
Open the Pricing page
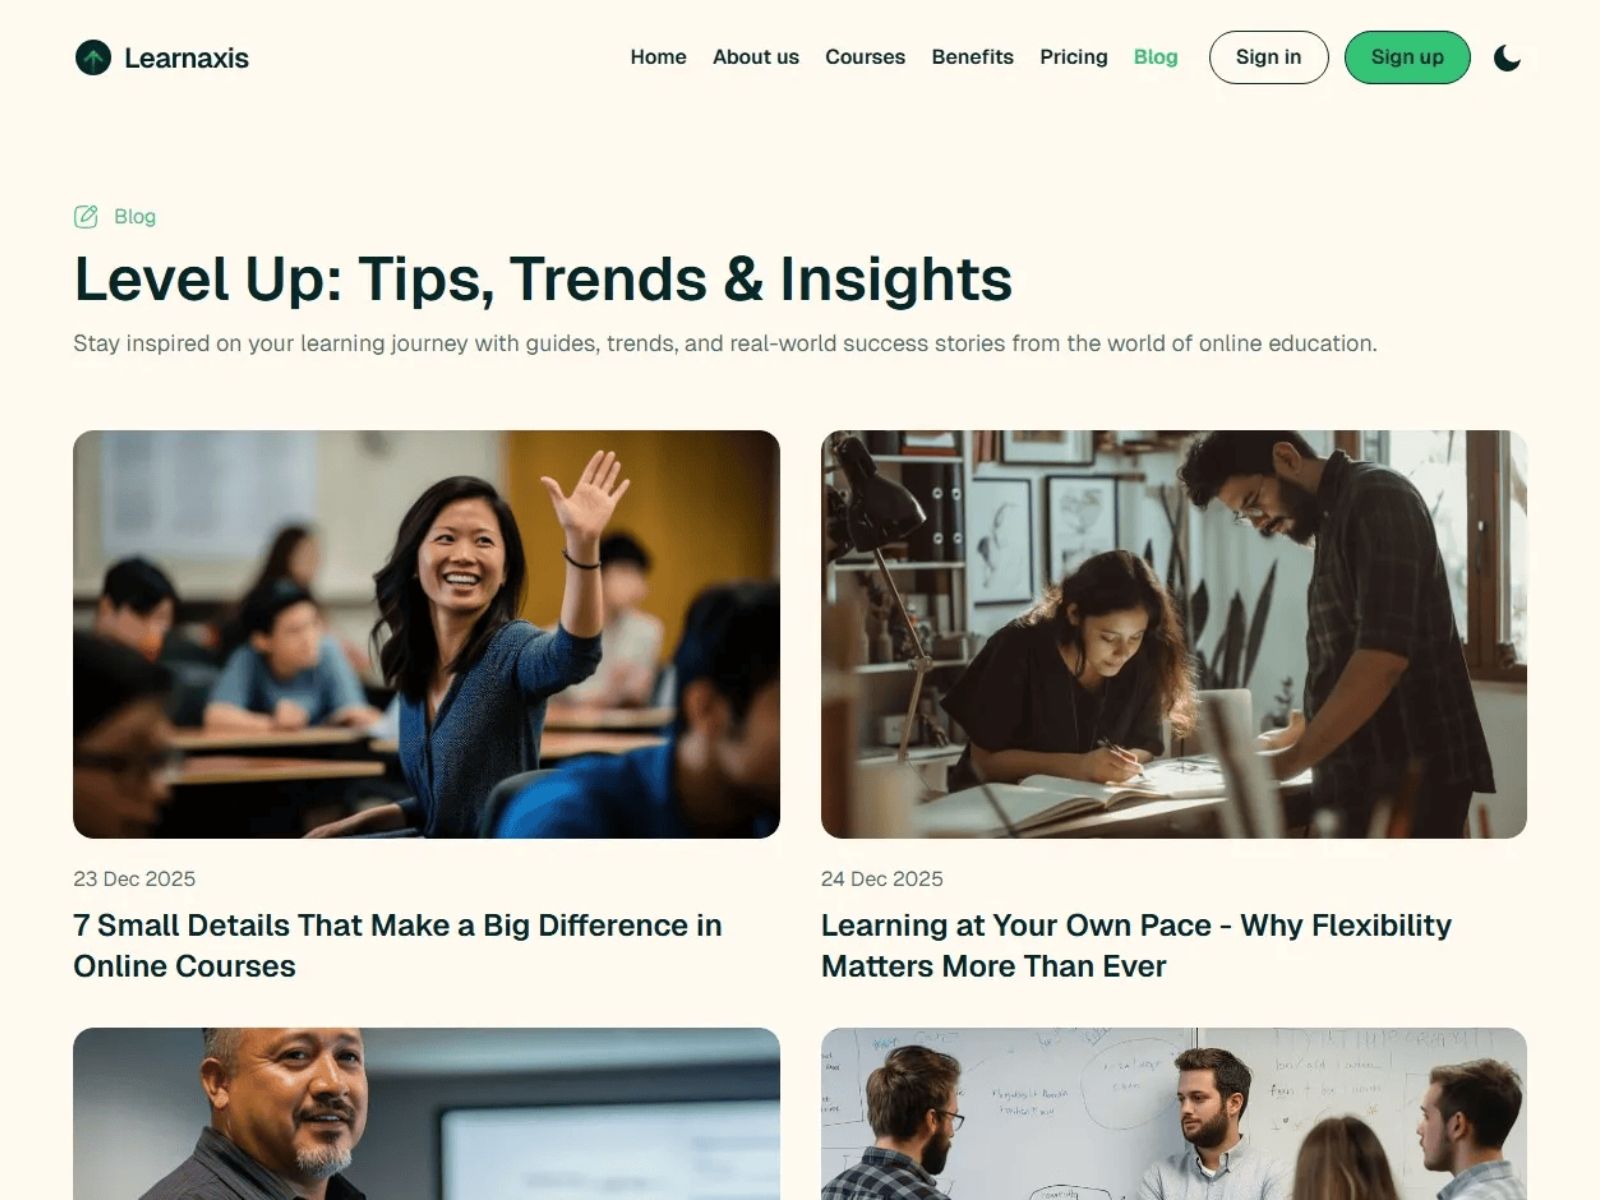pyautogui.click(x=1073, y=57)
